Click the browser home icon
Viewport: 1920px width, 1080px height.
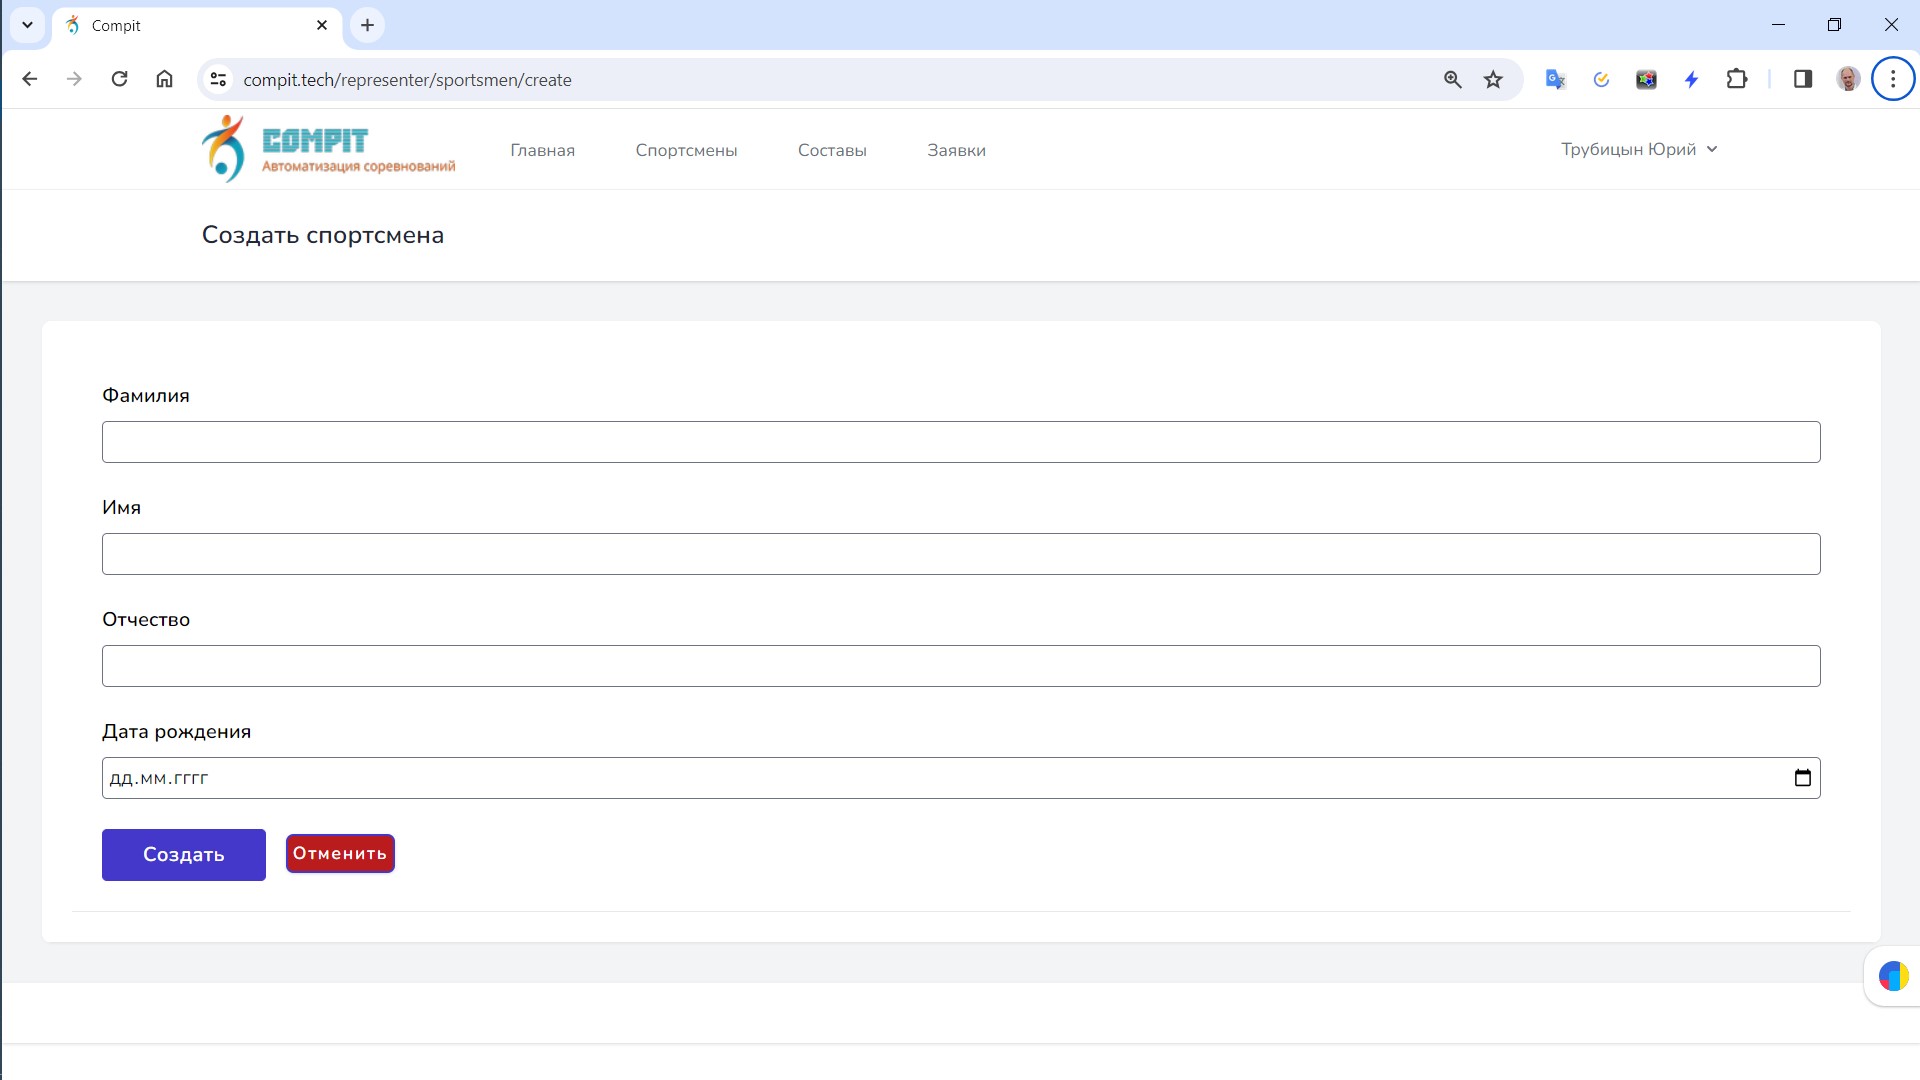pos(165,79)
